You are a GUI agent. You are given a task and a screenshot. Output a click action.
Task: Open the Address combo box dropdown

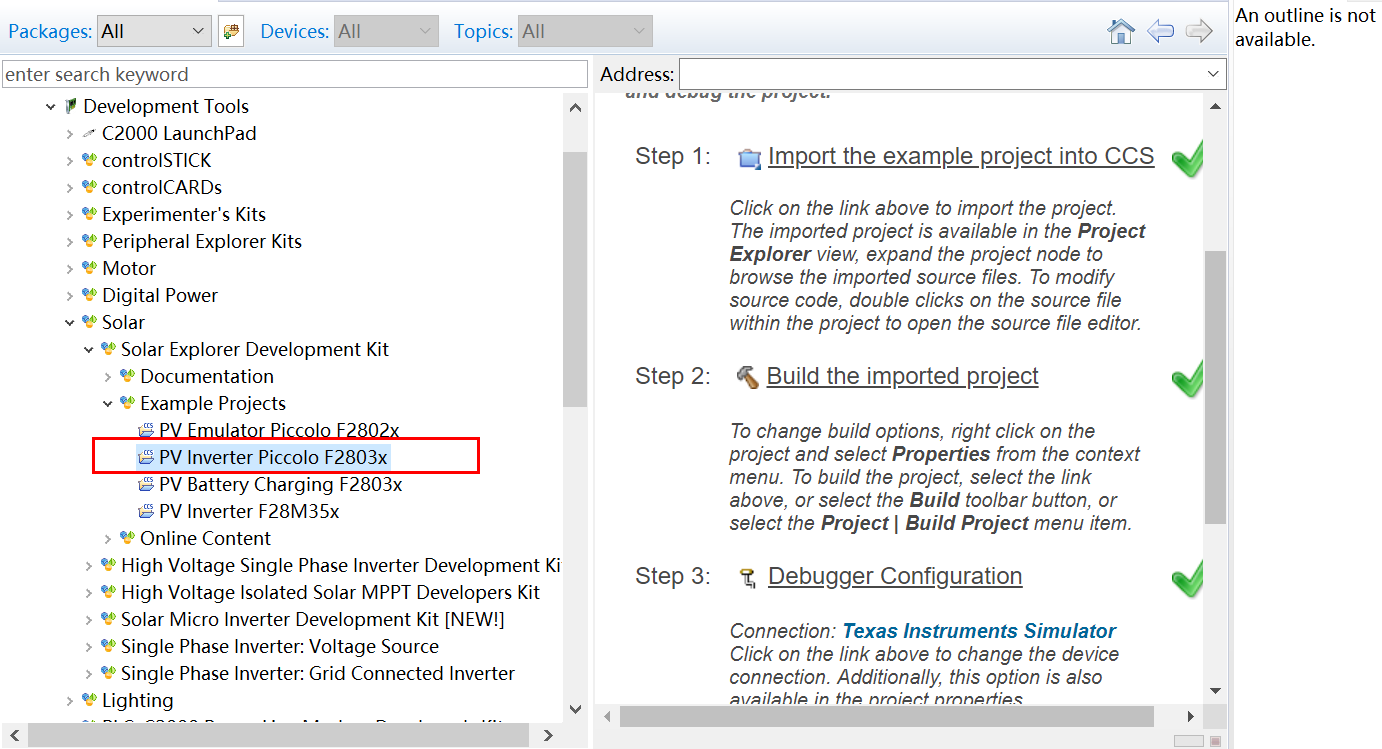(x=1214, y=74)
